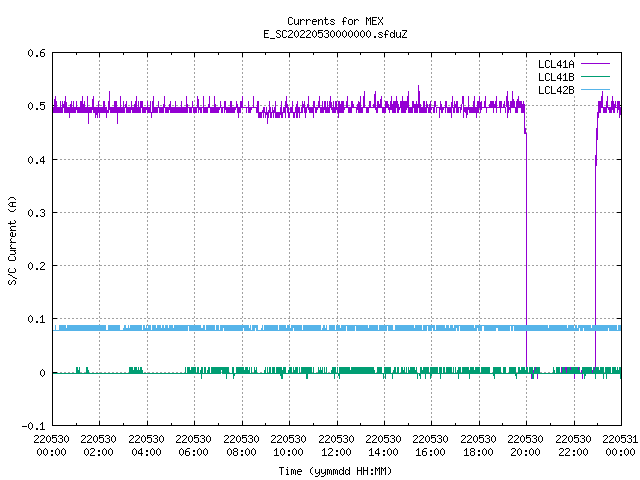
Task: Click the 220530 16:00 x-axis tick label
Action: (x=430, y=446)
